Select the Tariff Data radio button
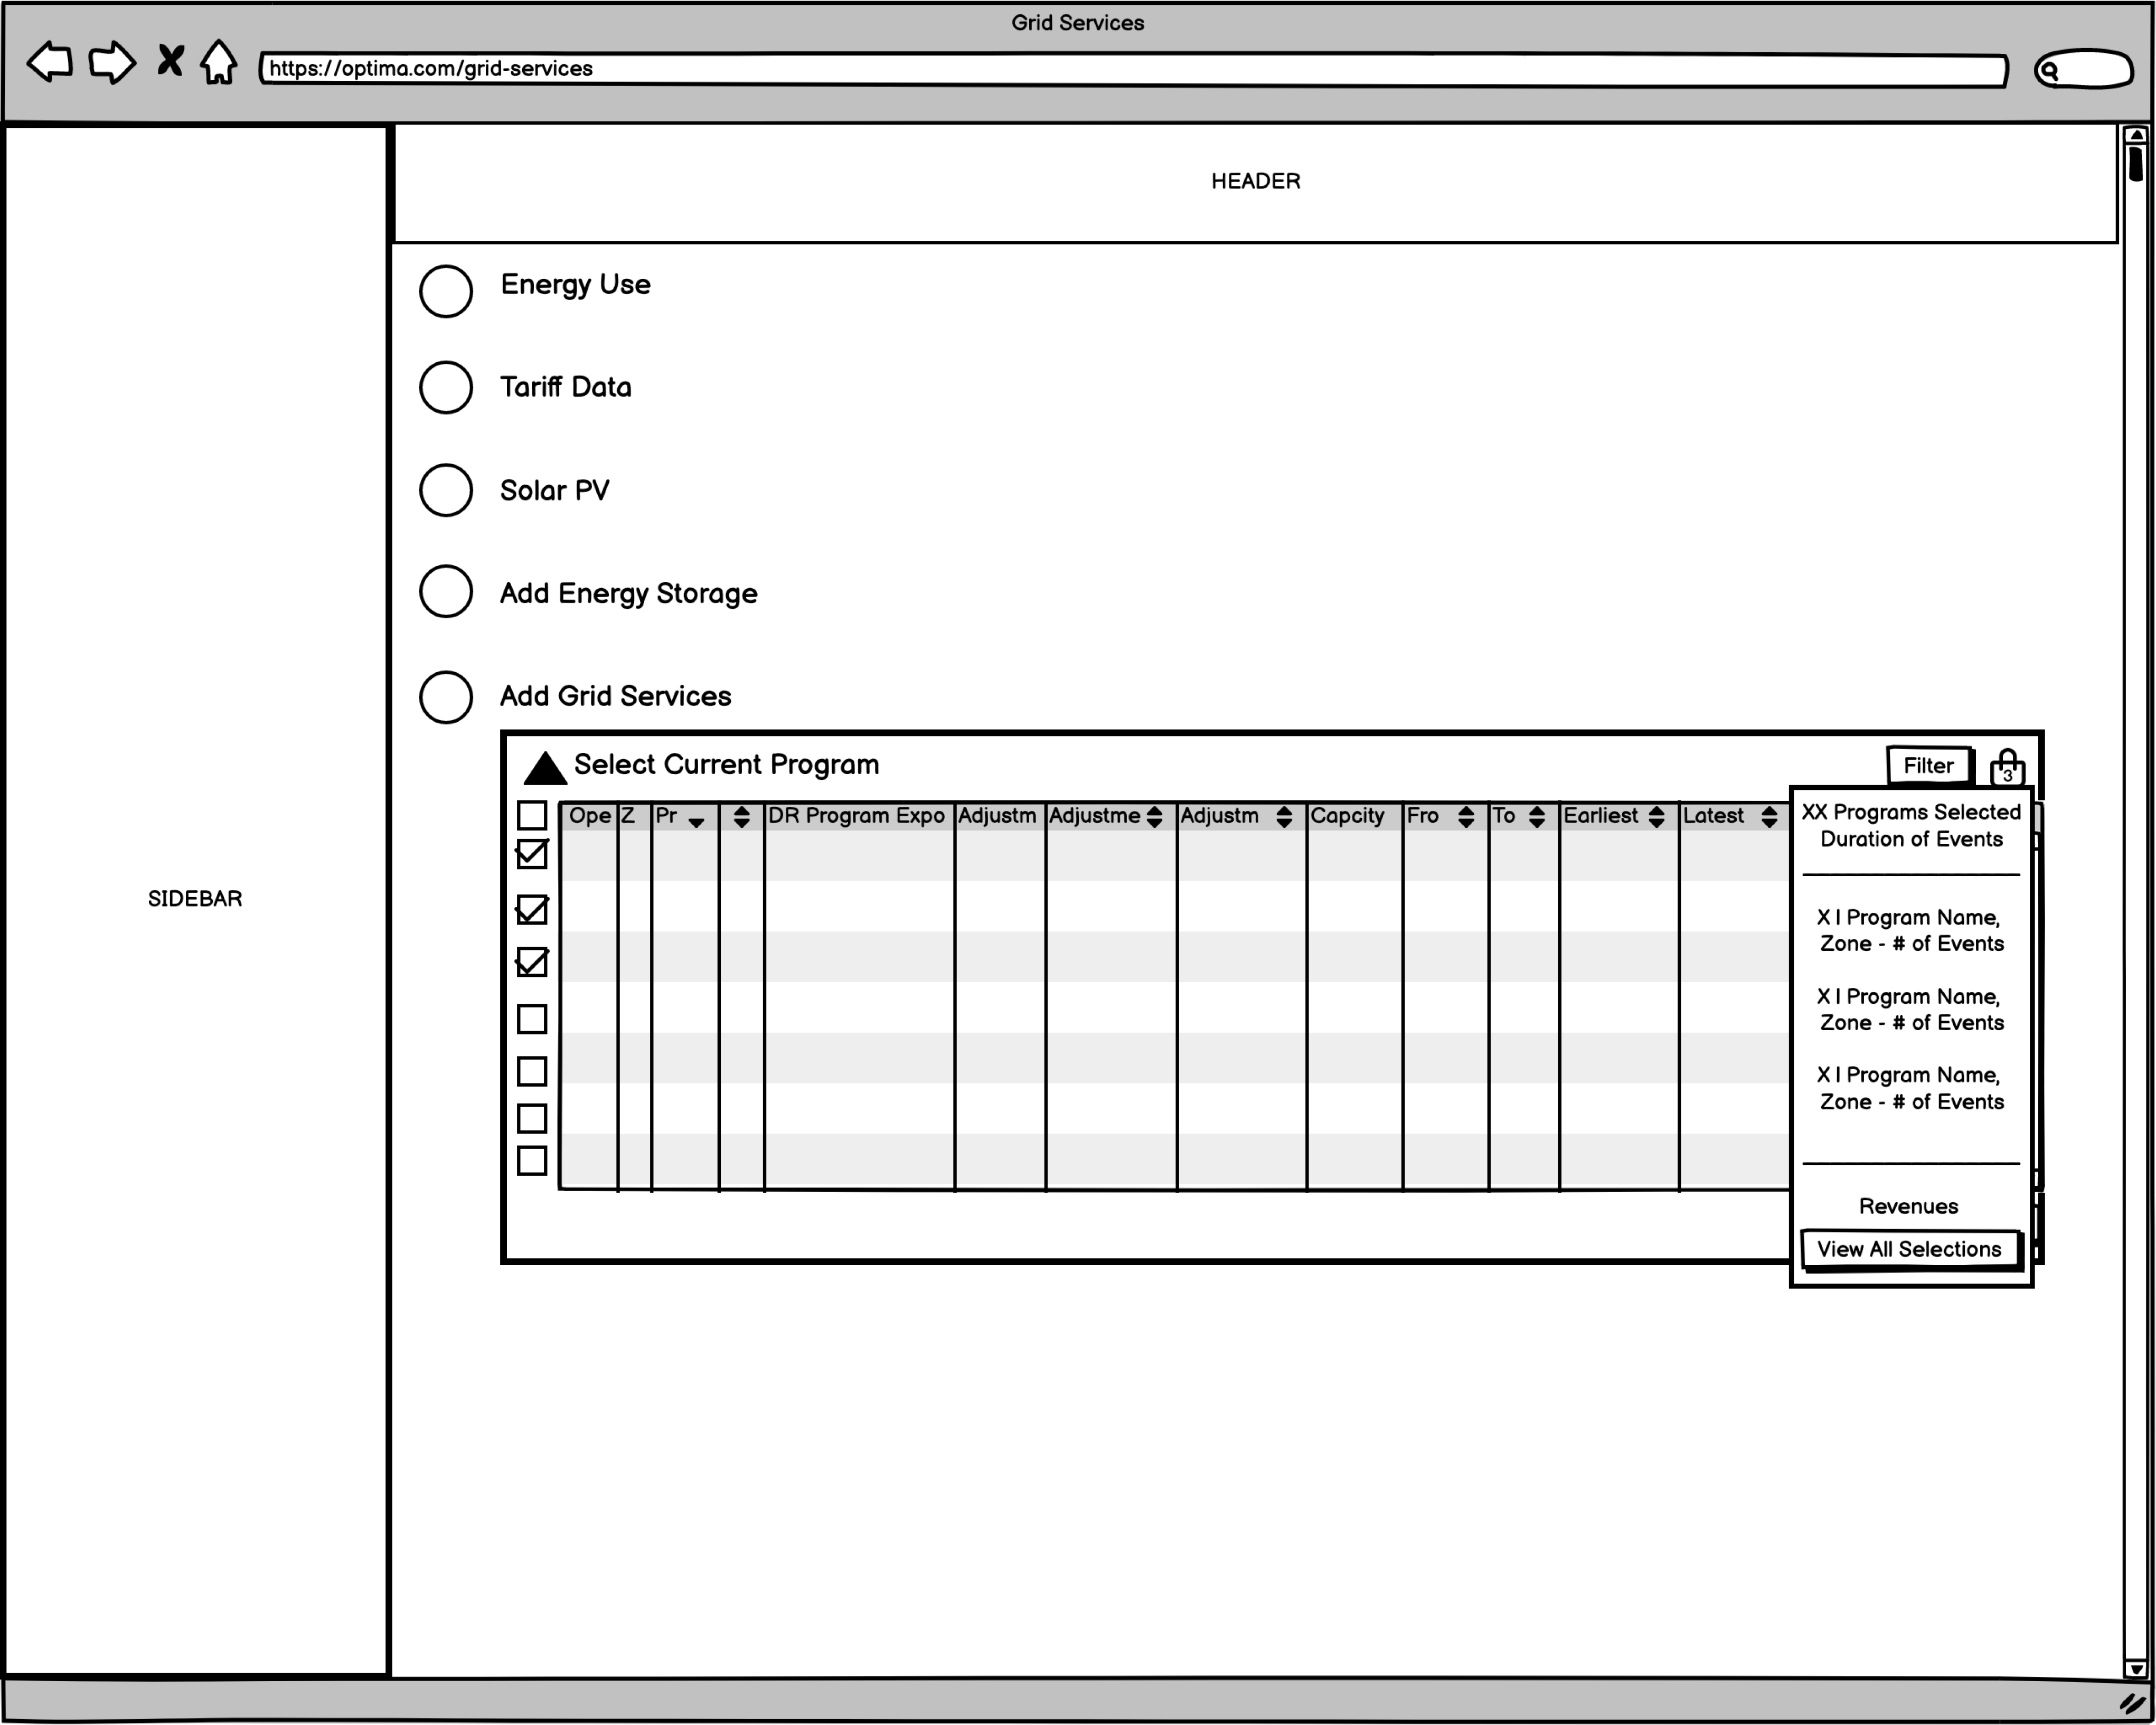The width and height of the screenshot is (2156, 1725). coord(446,387)
